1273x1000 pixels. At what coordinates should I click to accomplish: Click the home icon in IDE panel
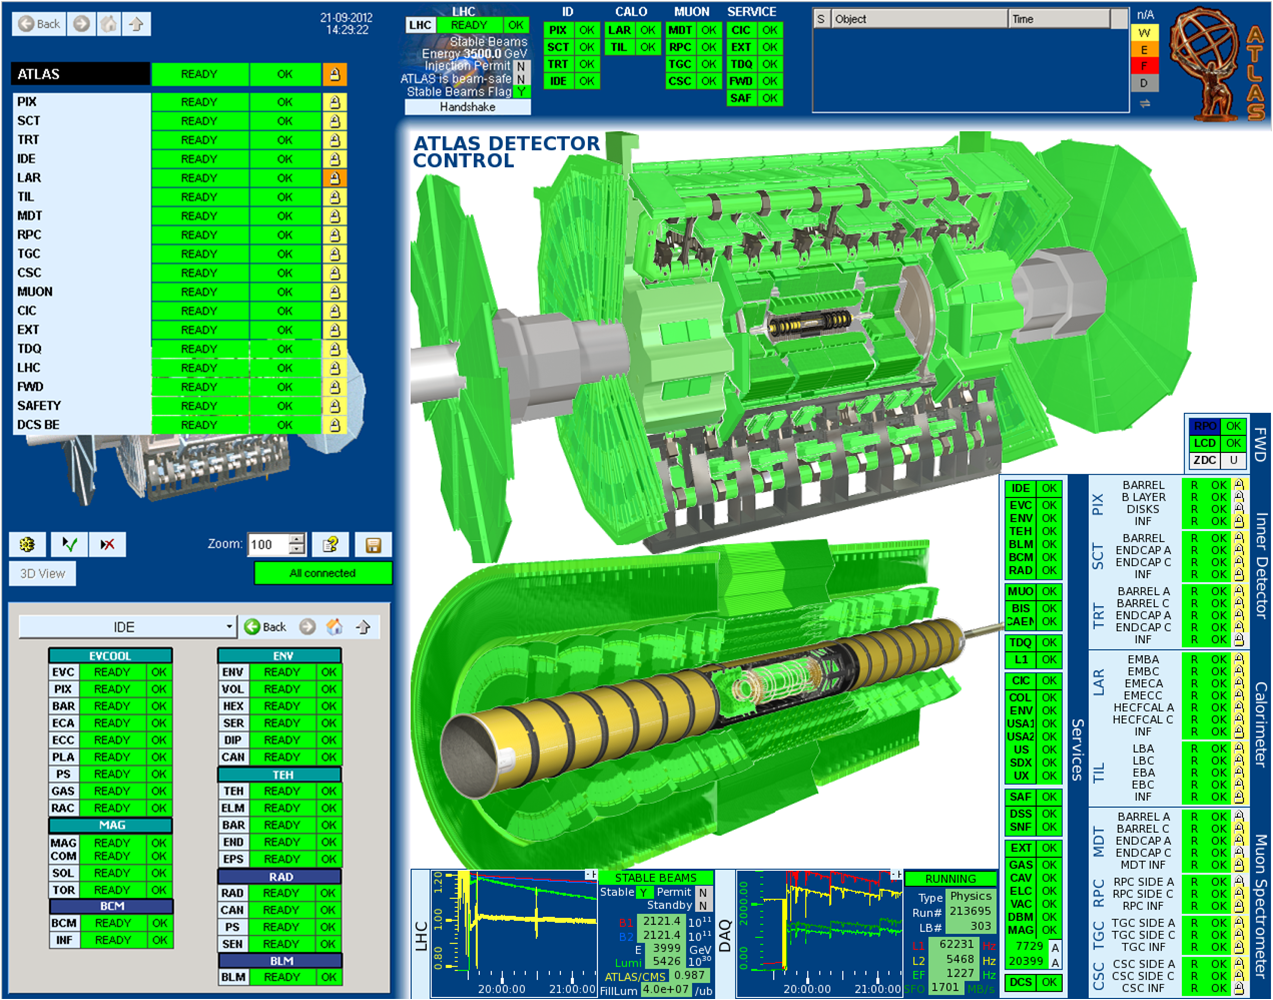tap(335, 627)
